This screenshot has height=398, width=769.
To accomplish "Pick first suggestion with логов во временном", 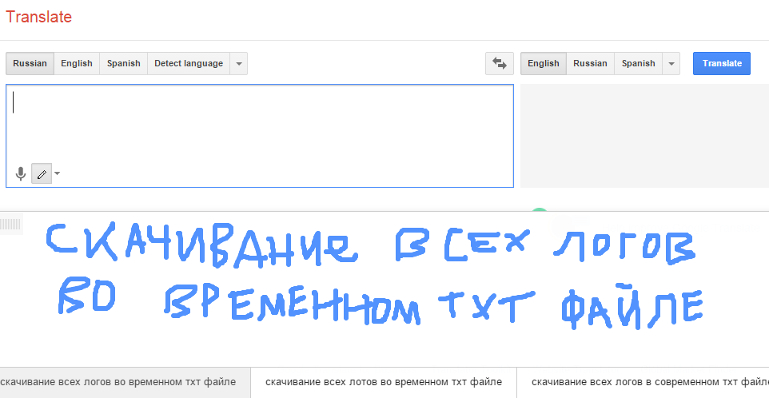I will coord(118,382).
